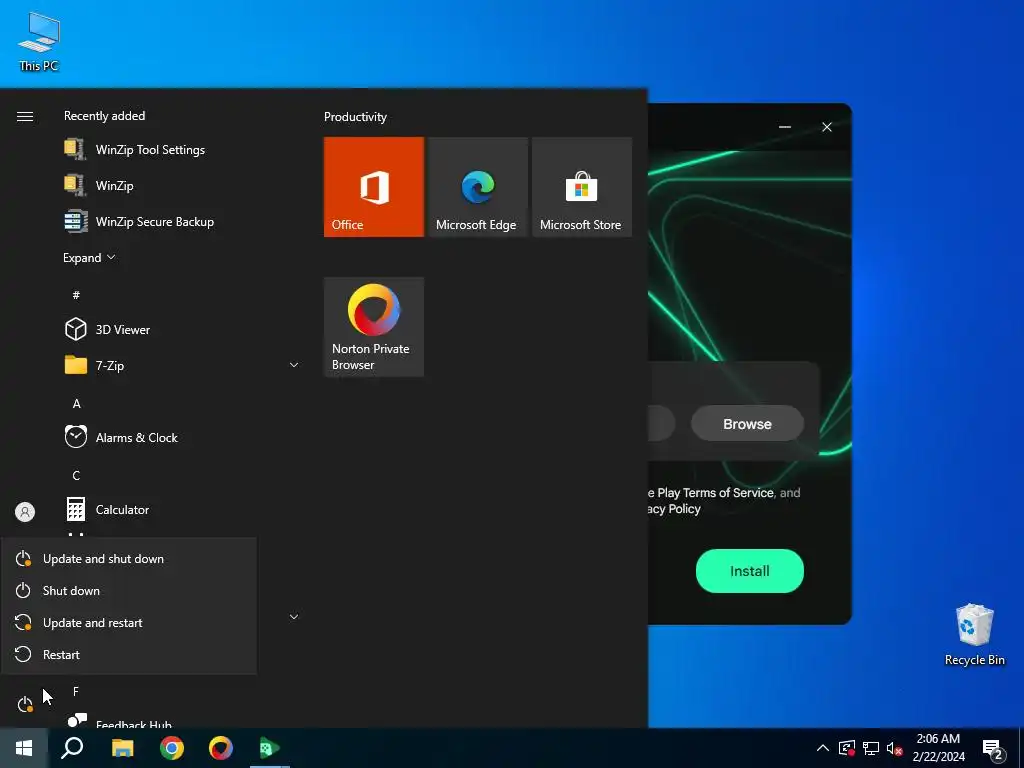Open the clock showing 2:06 AM
Viewport: 1024px width, 768px height.
(938, 748)
